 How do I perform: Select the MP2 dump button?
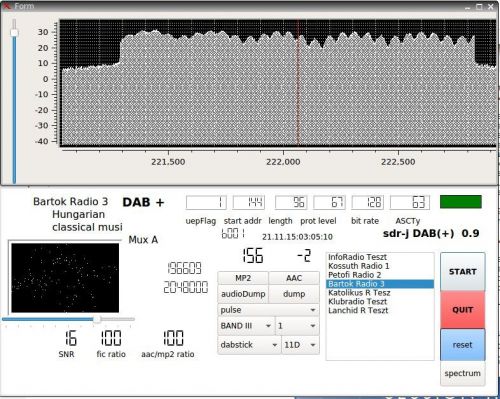point(243,278)
